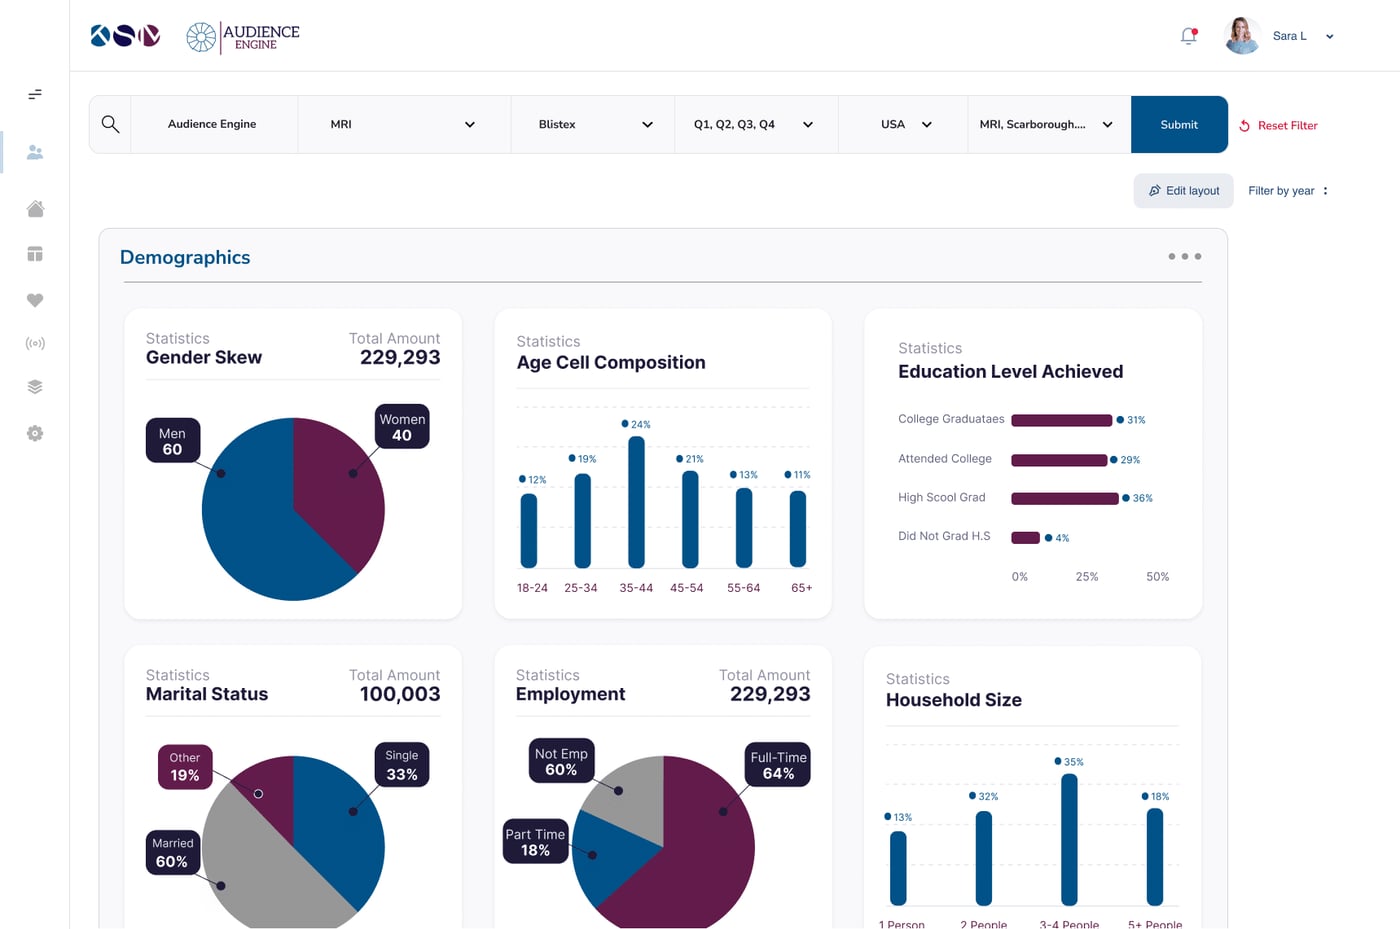Image resolution: width=1400 pixels, height=929 pixels.
Task: Click the Audience Engine search field
Action: coord(212,124)
